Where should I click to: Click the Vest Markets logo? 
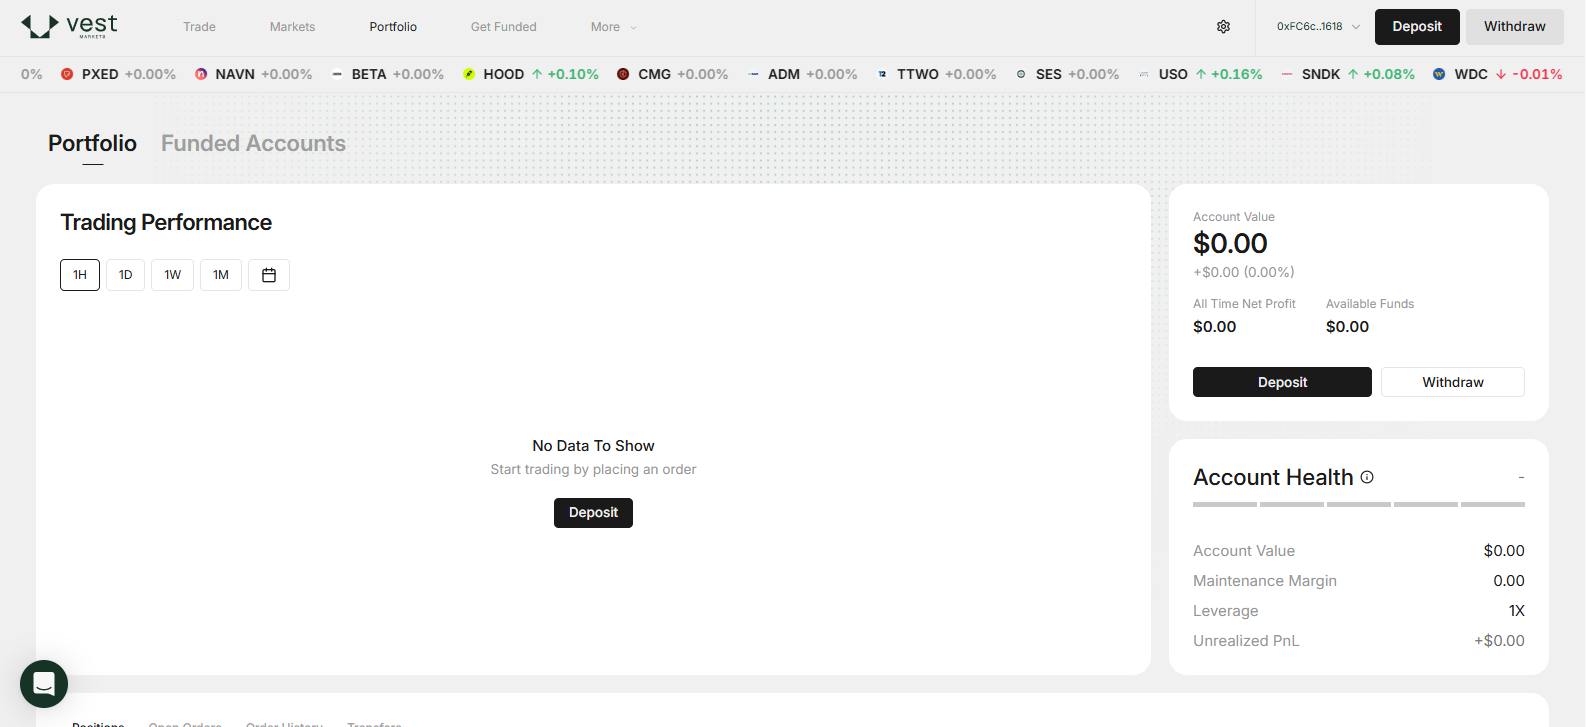69,26
